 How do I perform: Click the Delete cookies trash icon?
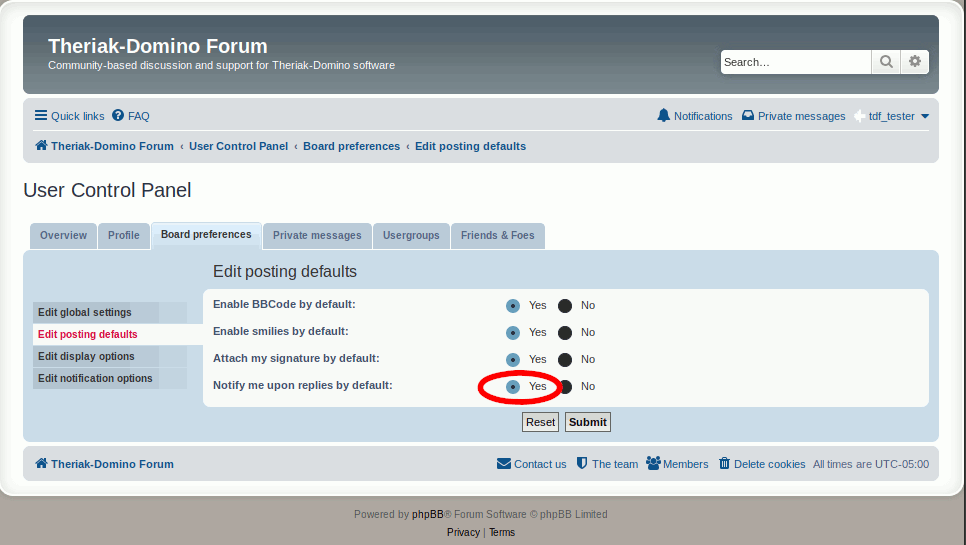point(724,464)
